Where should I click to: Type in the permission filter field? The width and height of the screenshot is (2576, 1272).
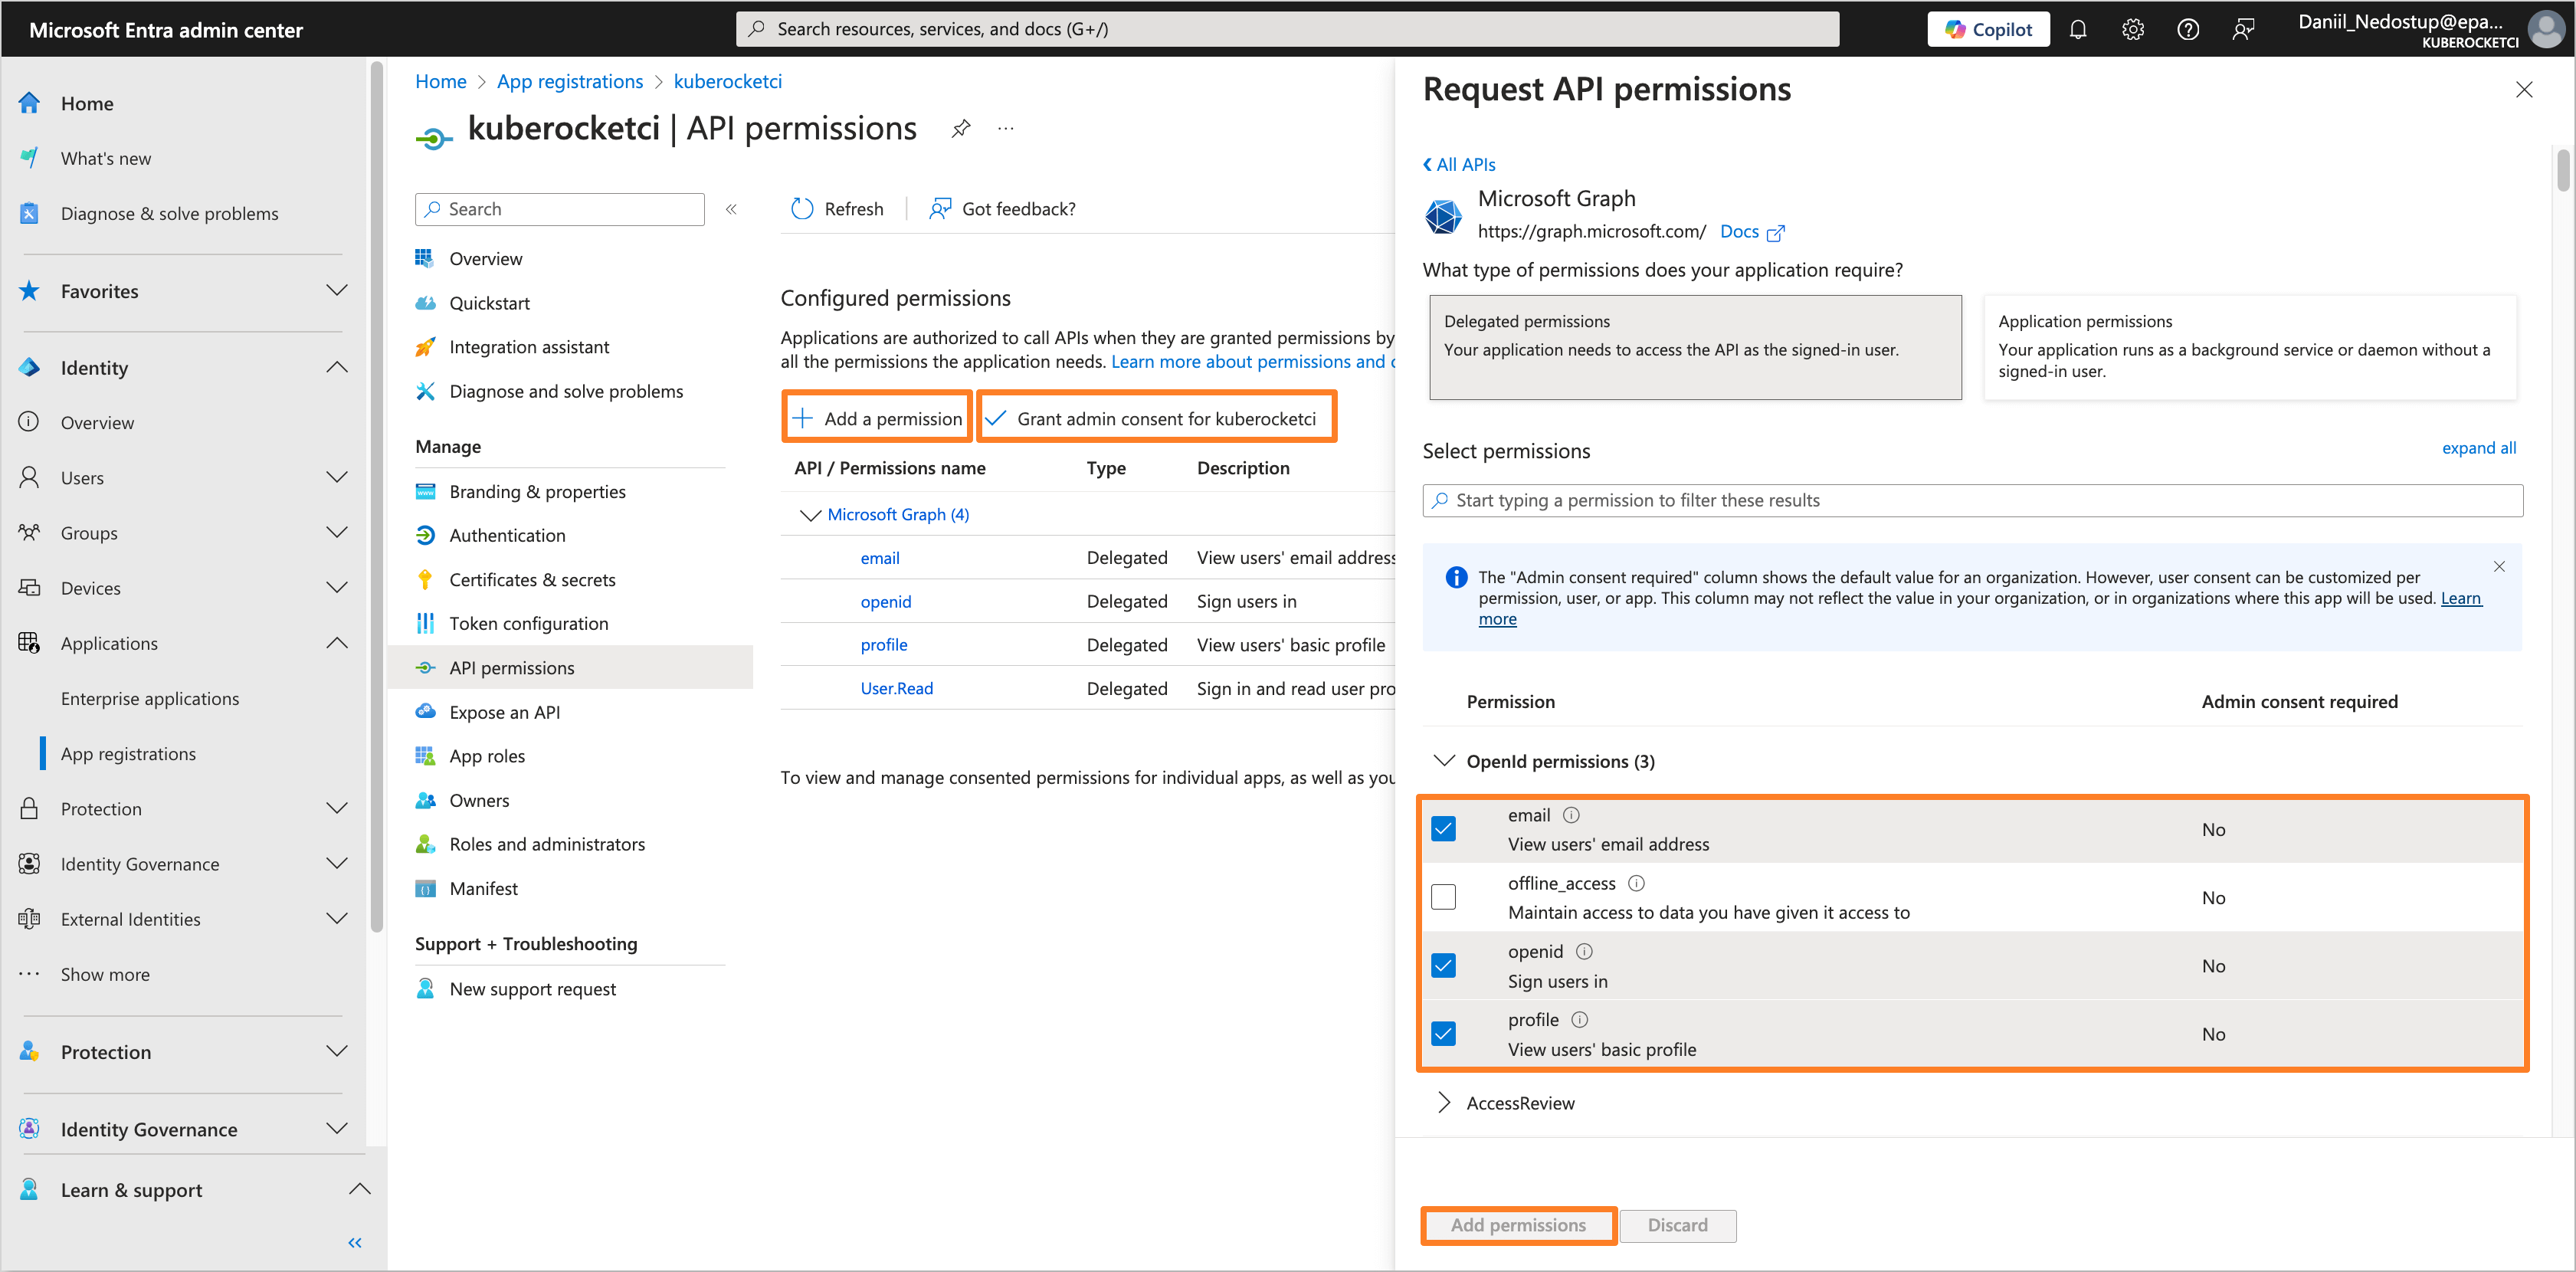click(x=1970, y=500)
